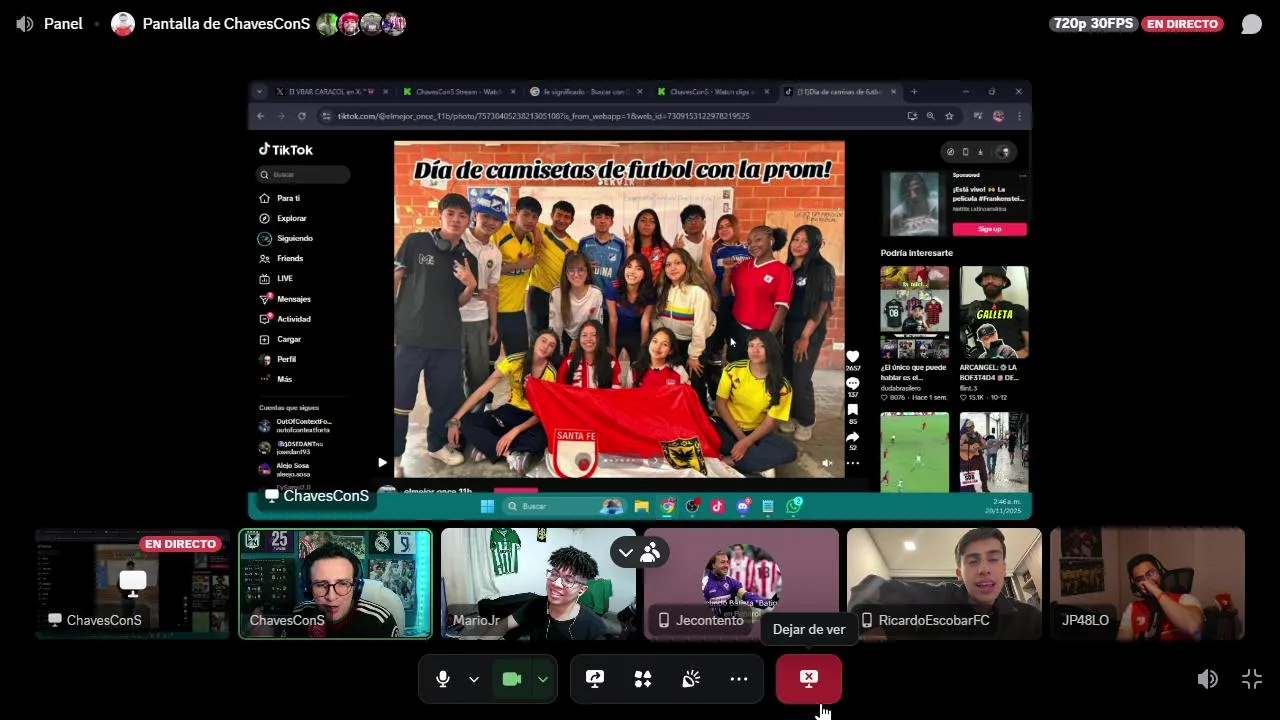Click the browser reload icon

(x=302, y=116)
